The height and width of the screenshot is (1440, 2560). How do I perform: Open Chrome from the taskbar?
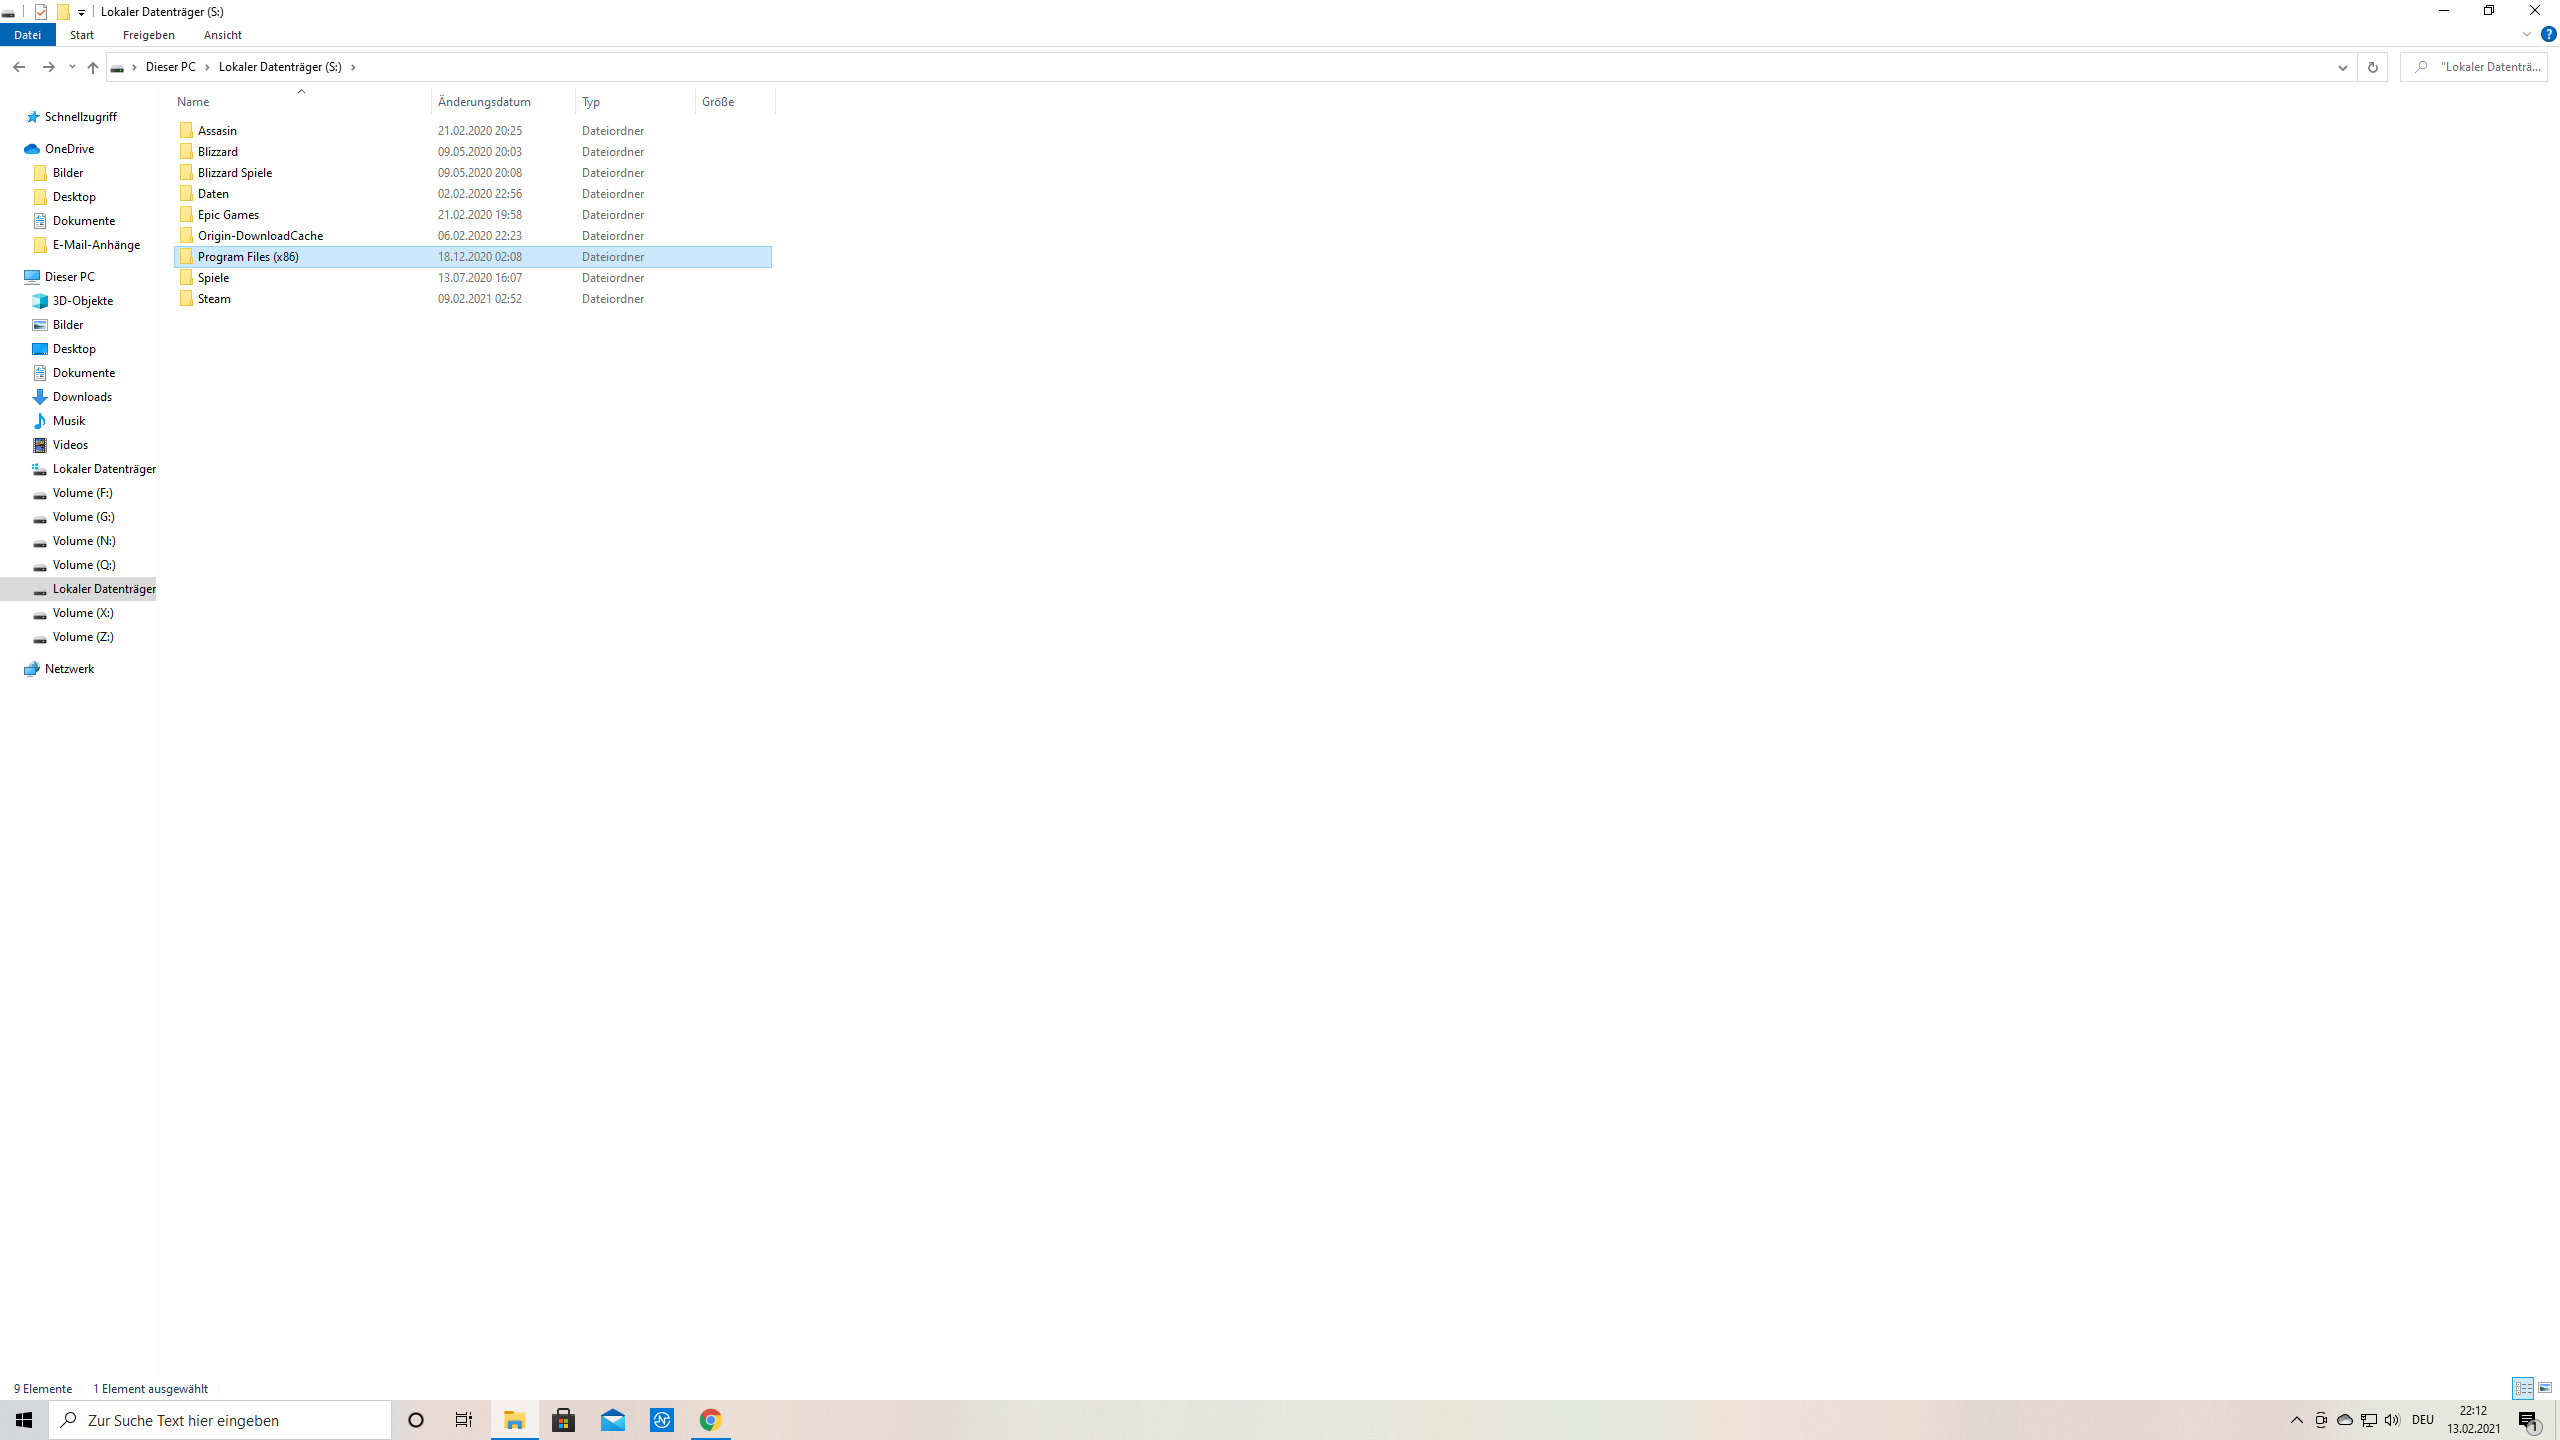point(710,1420)
